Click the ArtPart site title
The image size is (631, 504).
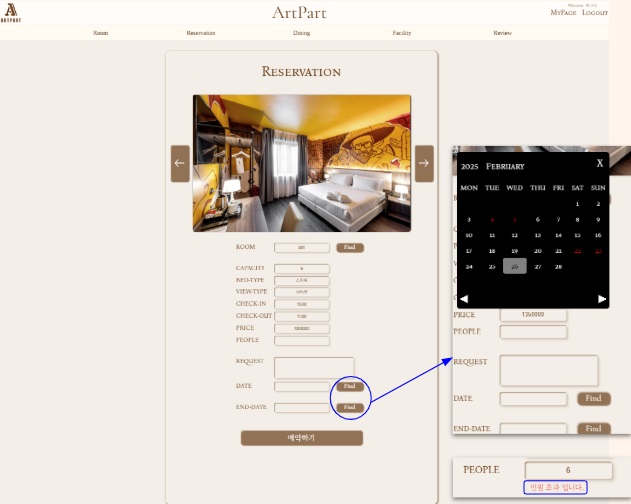299,13
